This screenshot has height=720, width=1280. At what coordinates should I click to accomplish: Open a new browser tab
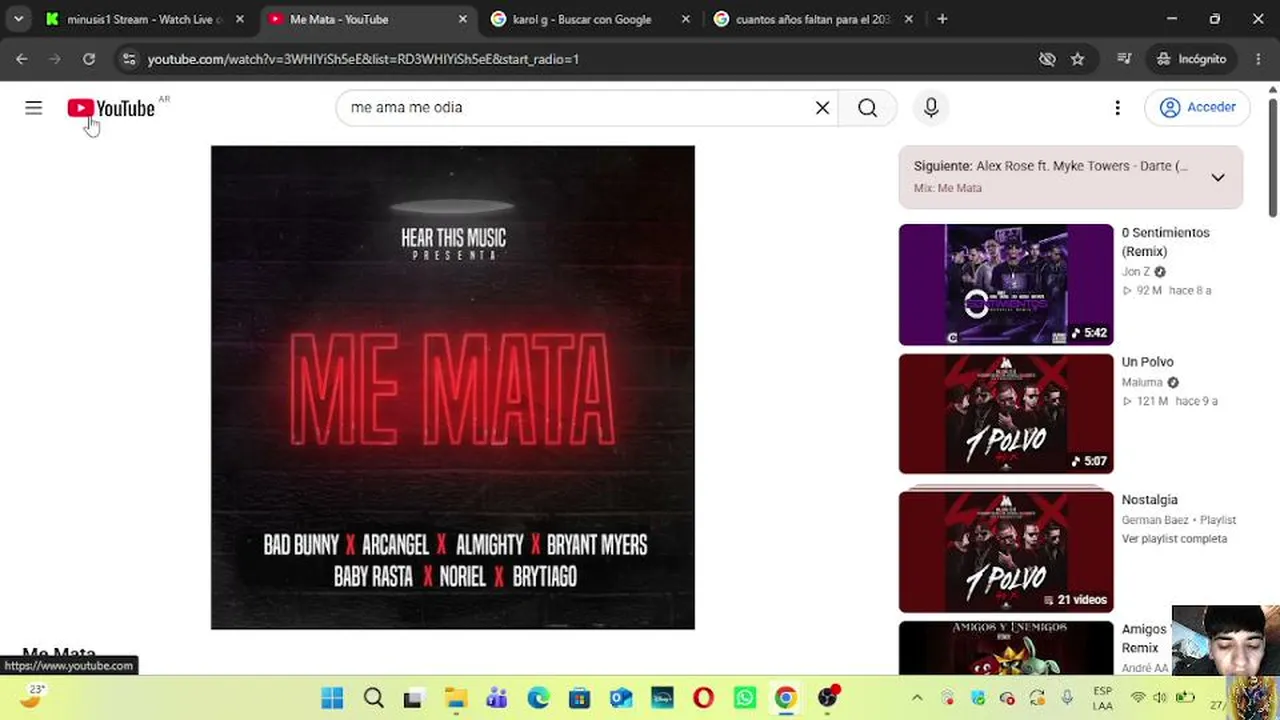tap(942, 19)
